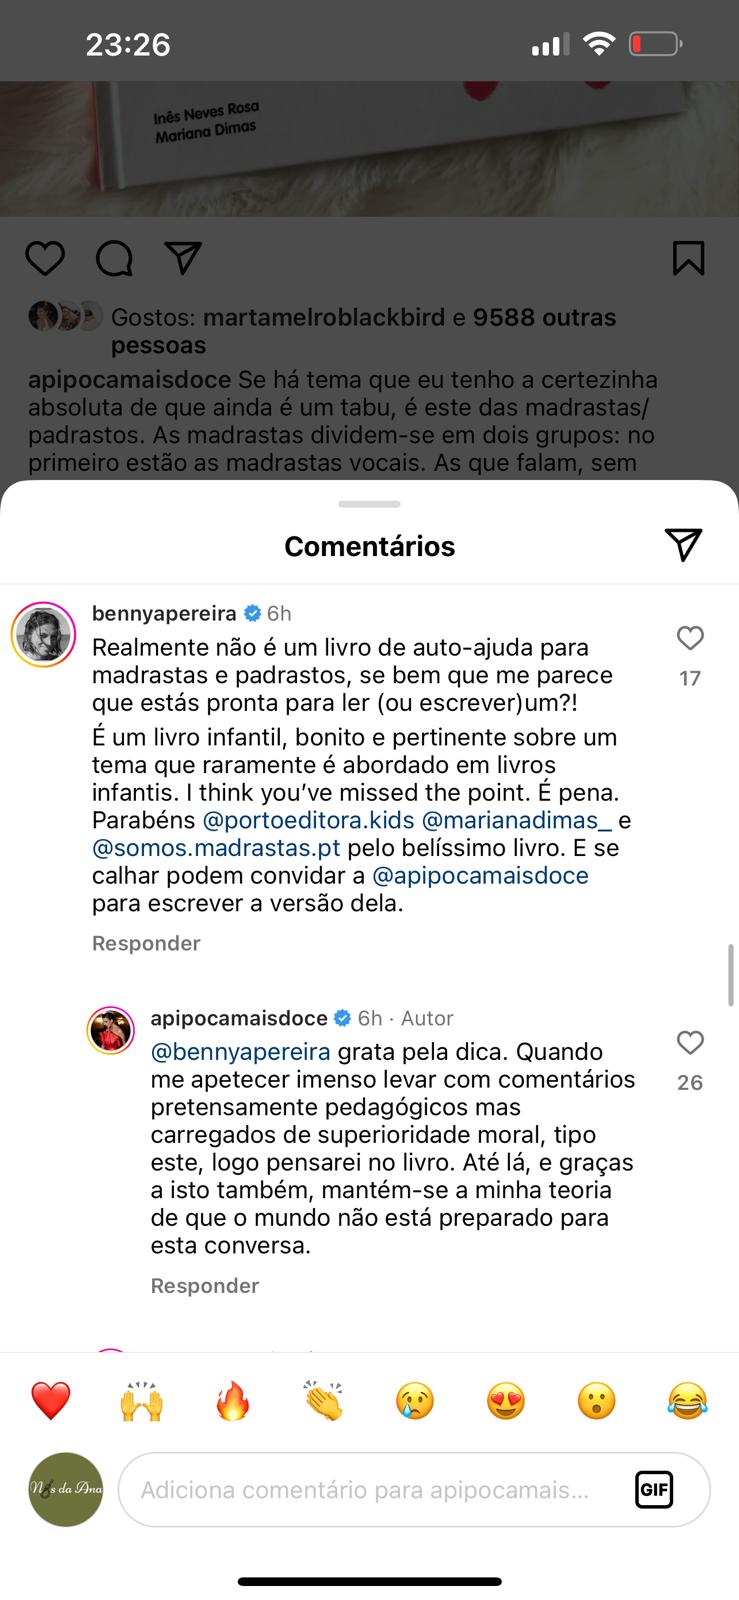Open the GIF picker button
Viewport: 739px width, 1600px height.
click(654, 1490)
